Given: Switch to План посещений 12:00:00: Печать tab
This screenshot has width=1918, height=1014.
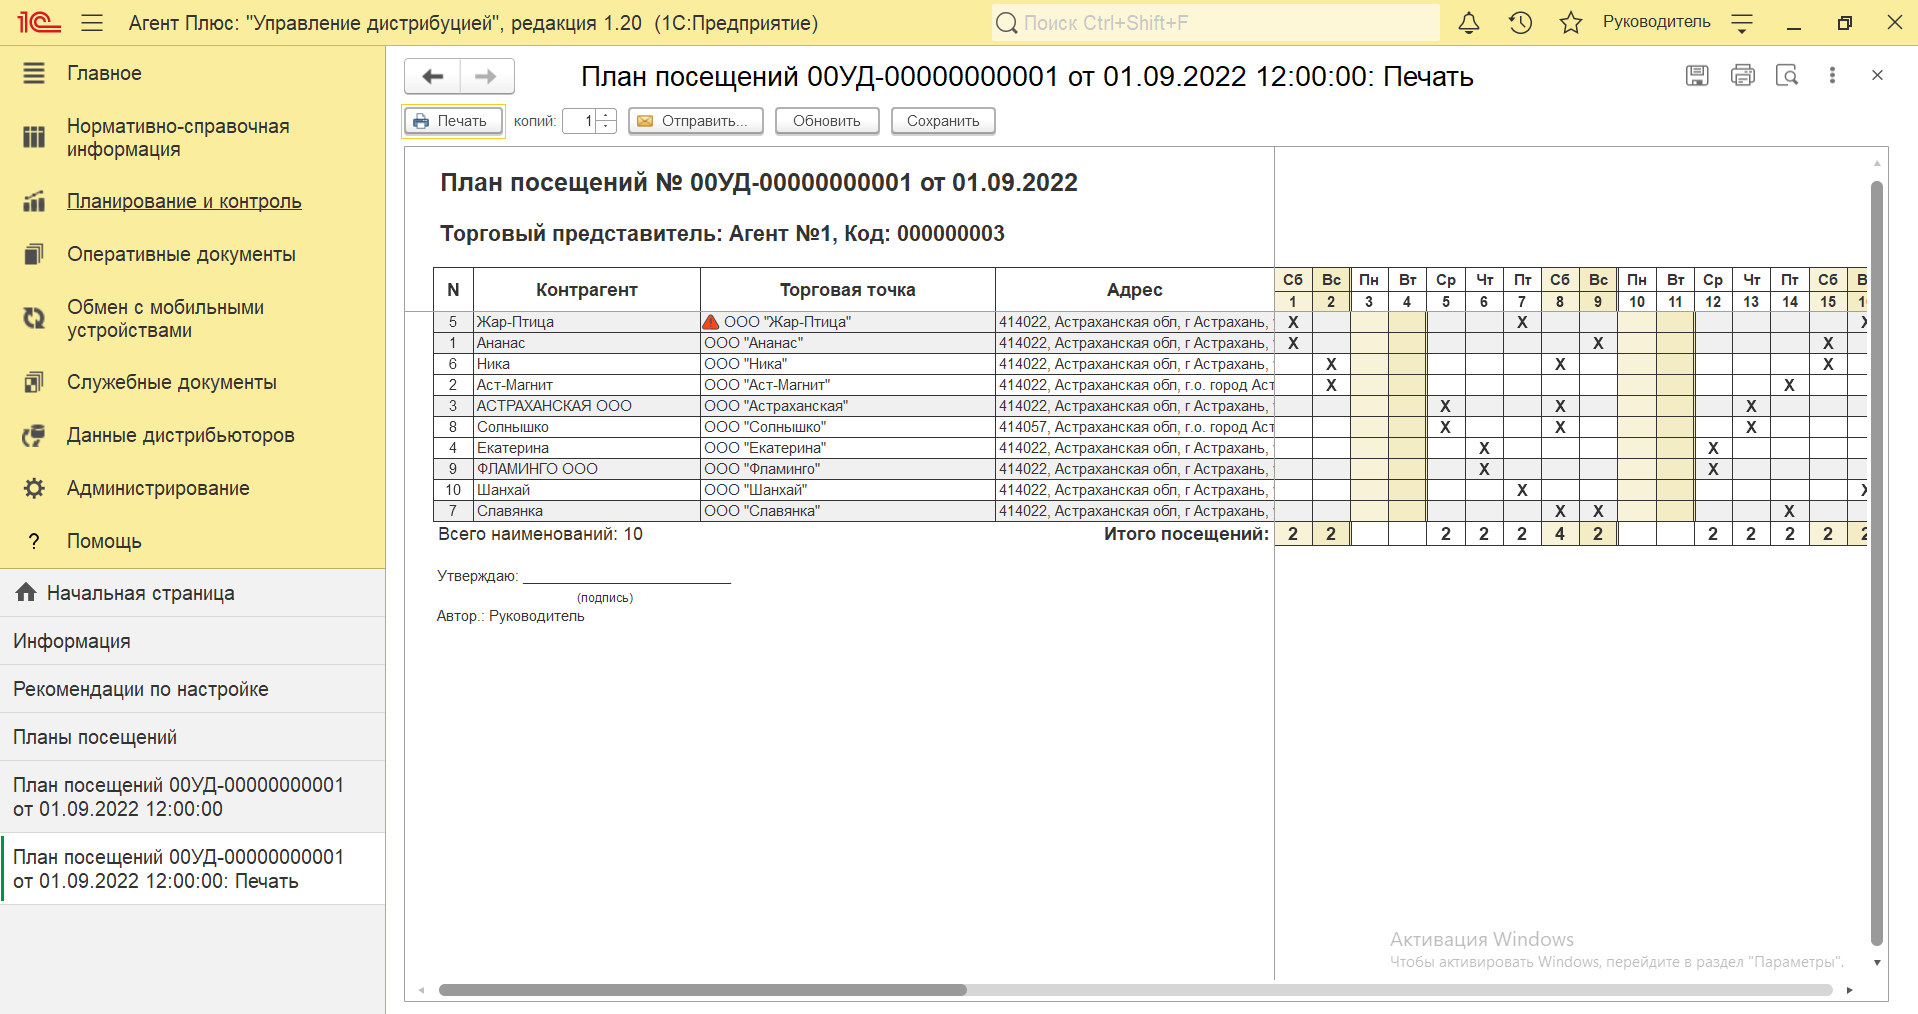Looking at the screenshot, I should 192,869.
